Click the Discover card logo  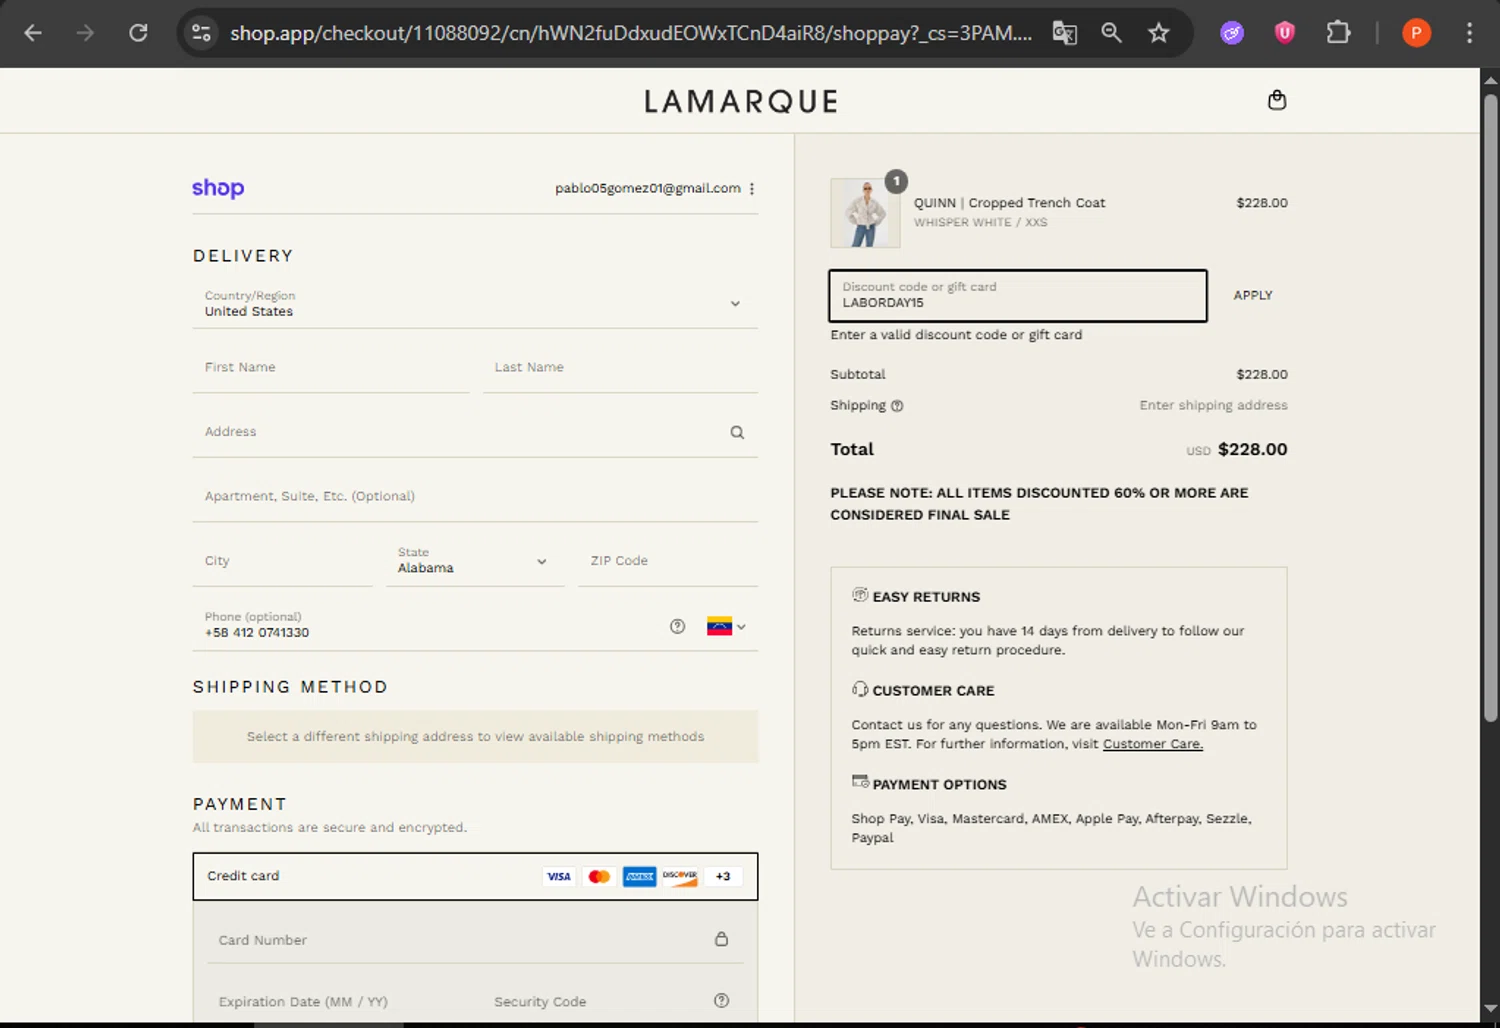680,877
